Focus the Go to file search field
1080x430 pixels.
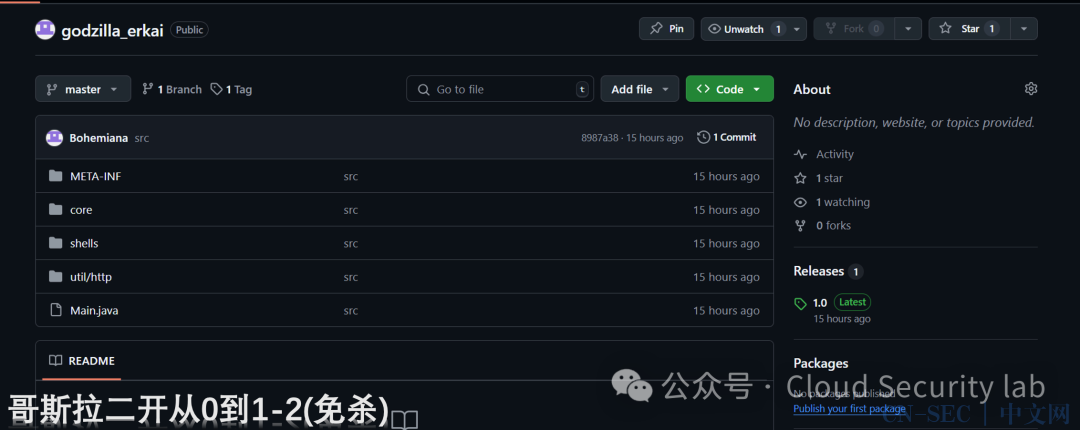(x=499, y=89)
